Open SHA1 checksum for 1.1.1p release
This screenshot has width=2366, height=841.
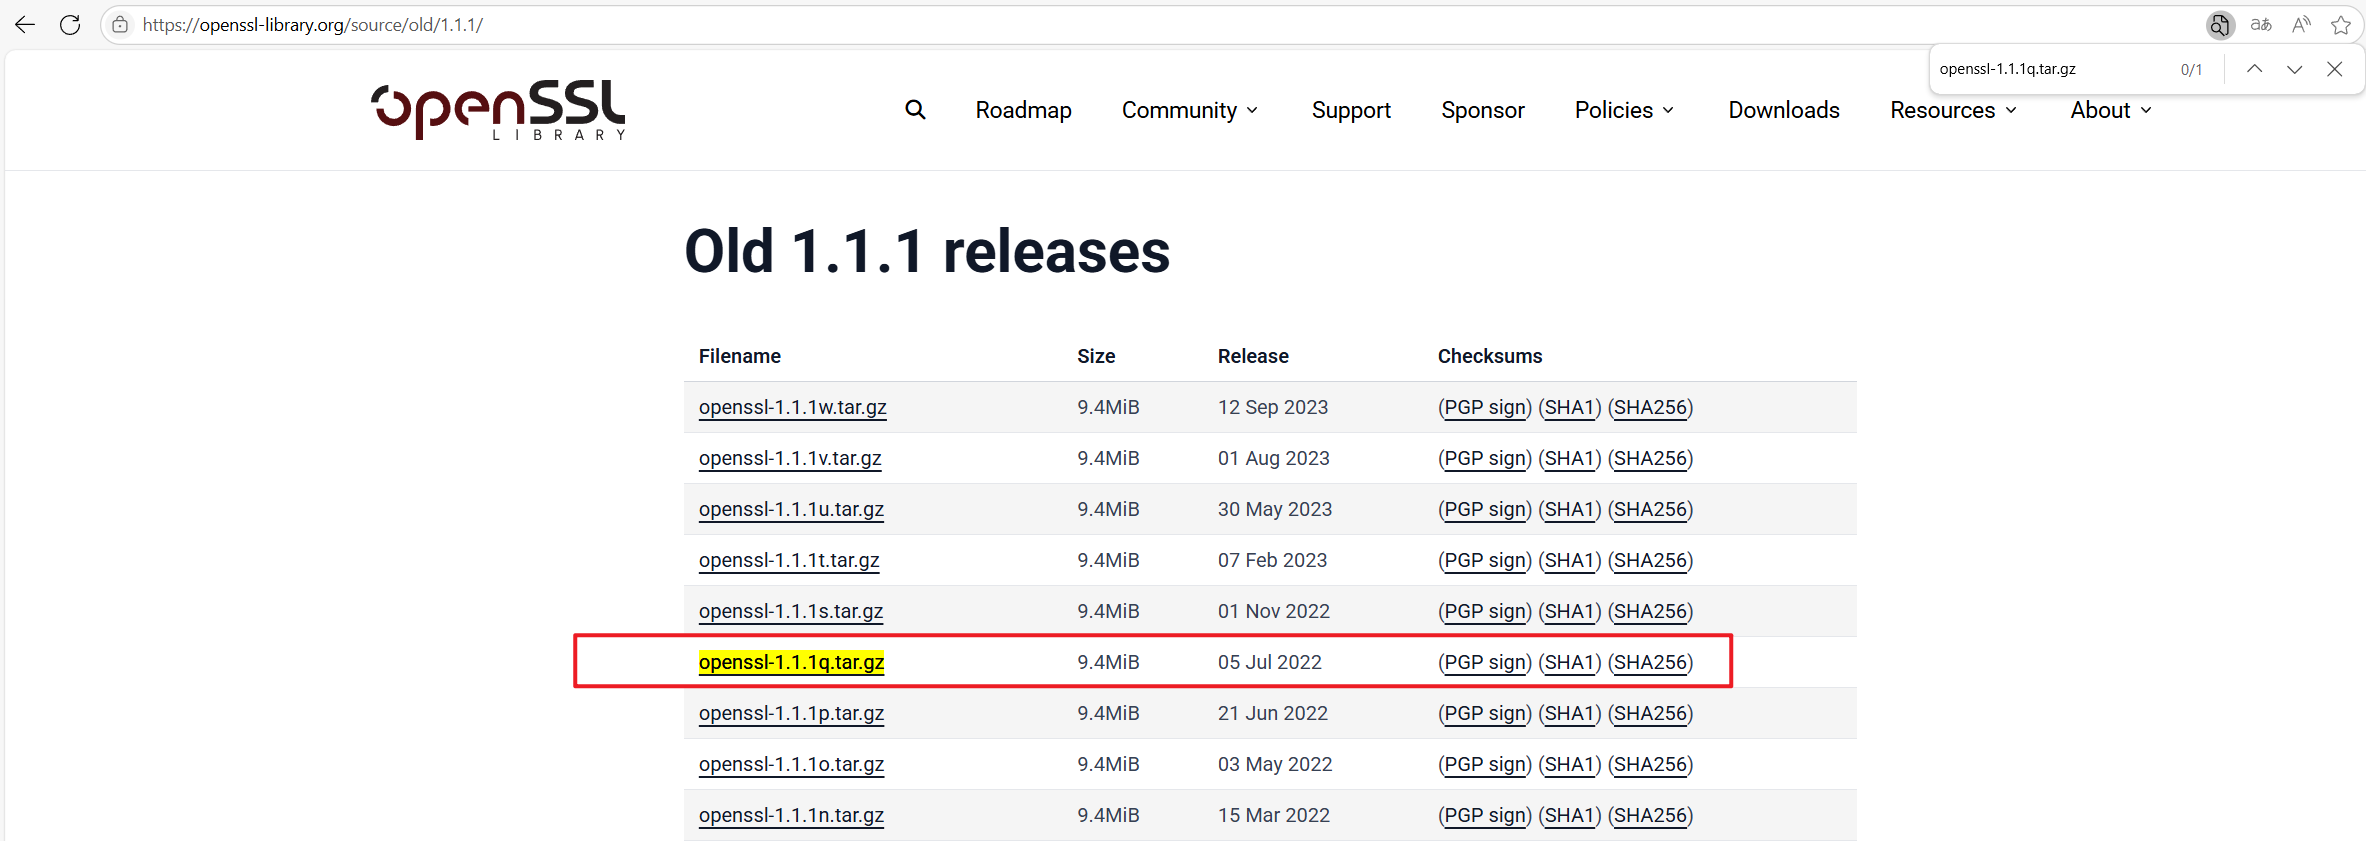(x=1569, y=713)
